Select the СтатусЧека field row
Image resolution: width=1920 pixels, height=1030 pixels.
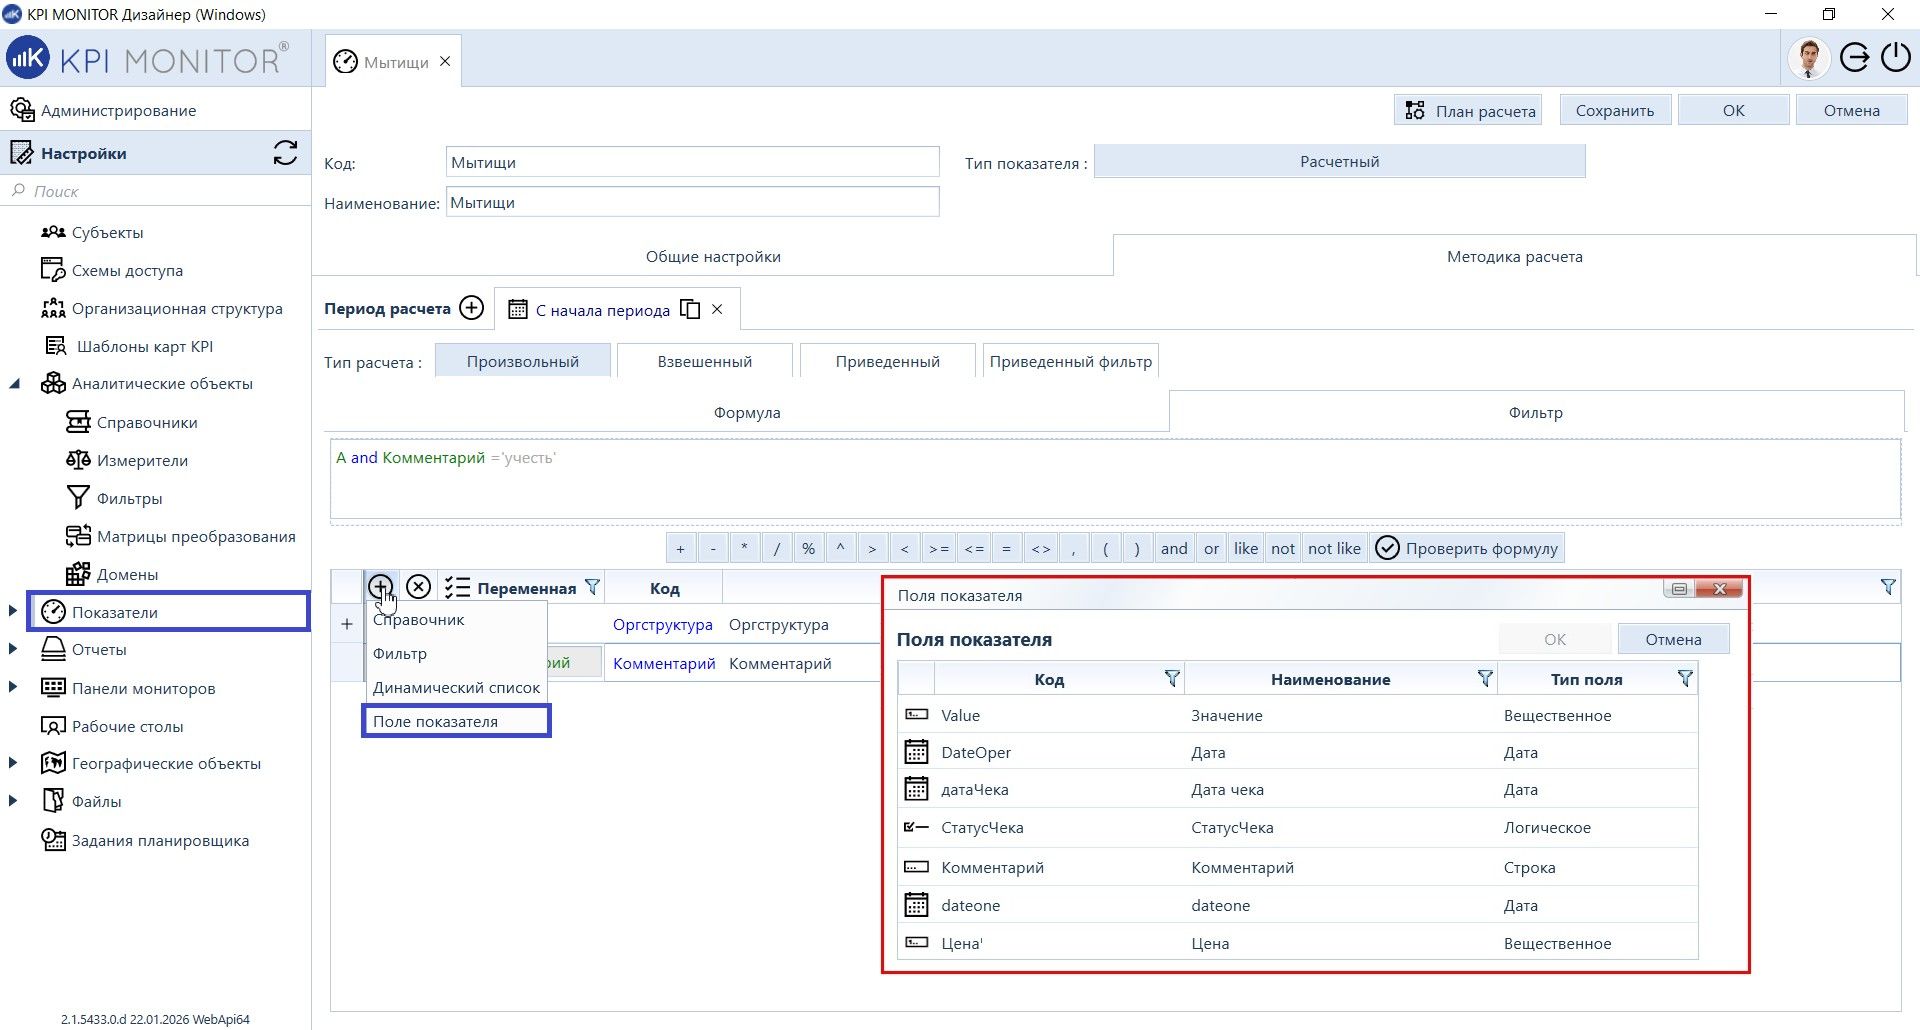coord(1298,827)
